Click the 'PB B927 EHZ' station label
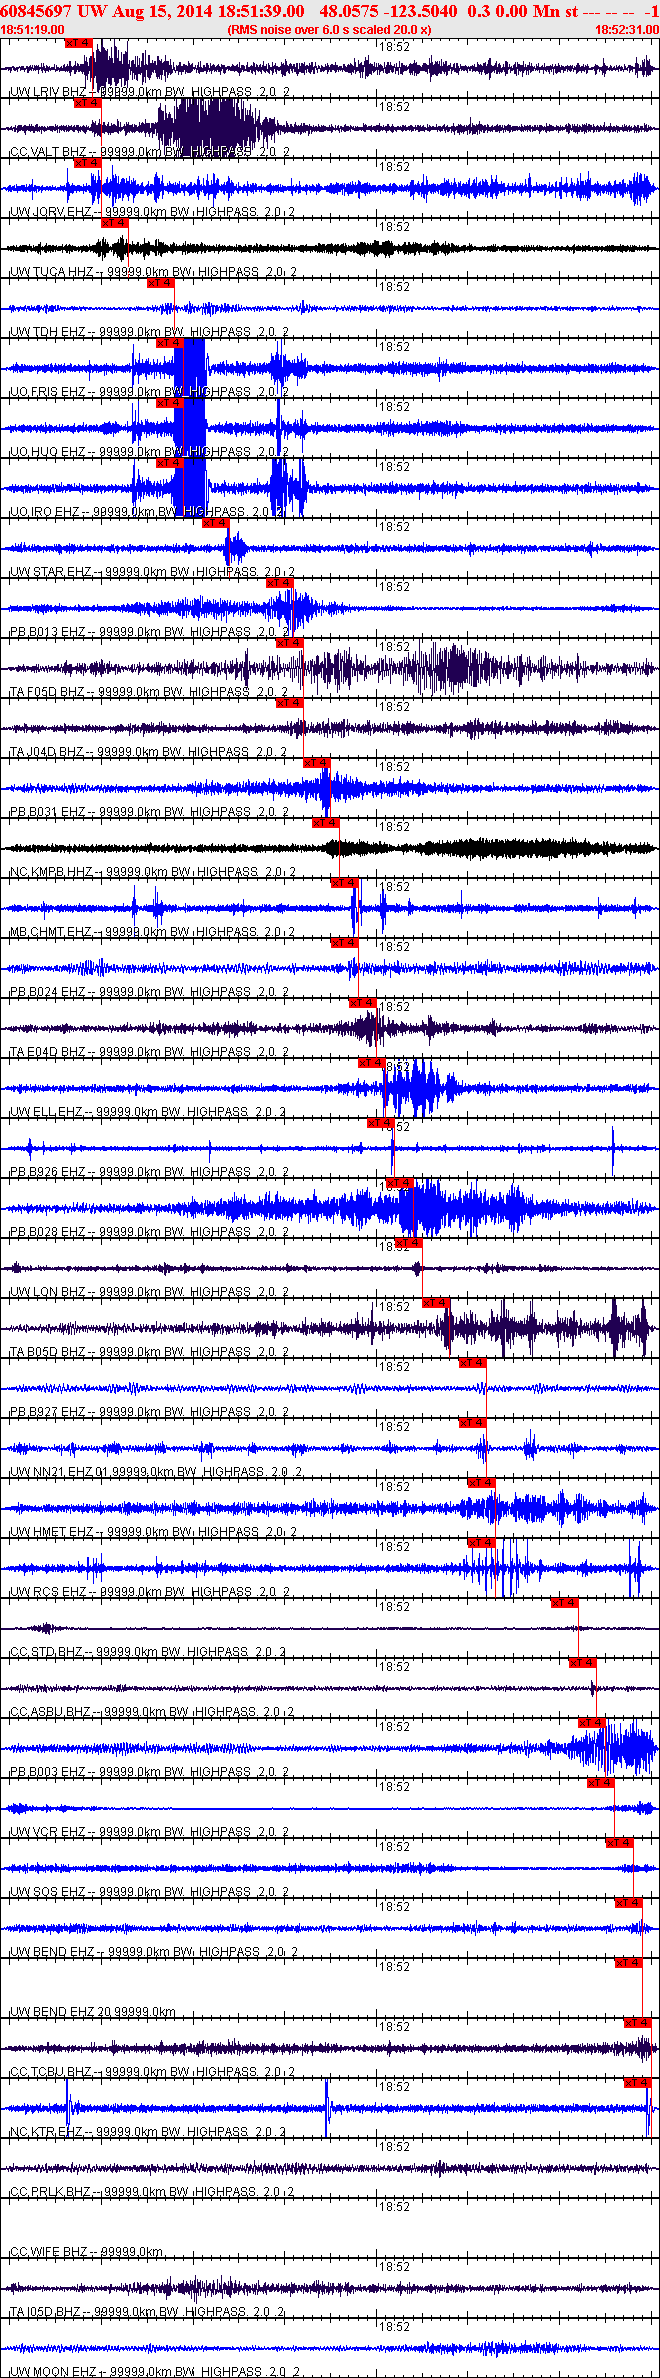The width and height of the screenshot is (660, 2378). pos(48,1412)
